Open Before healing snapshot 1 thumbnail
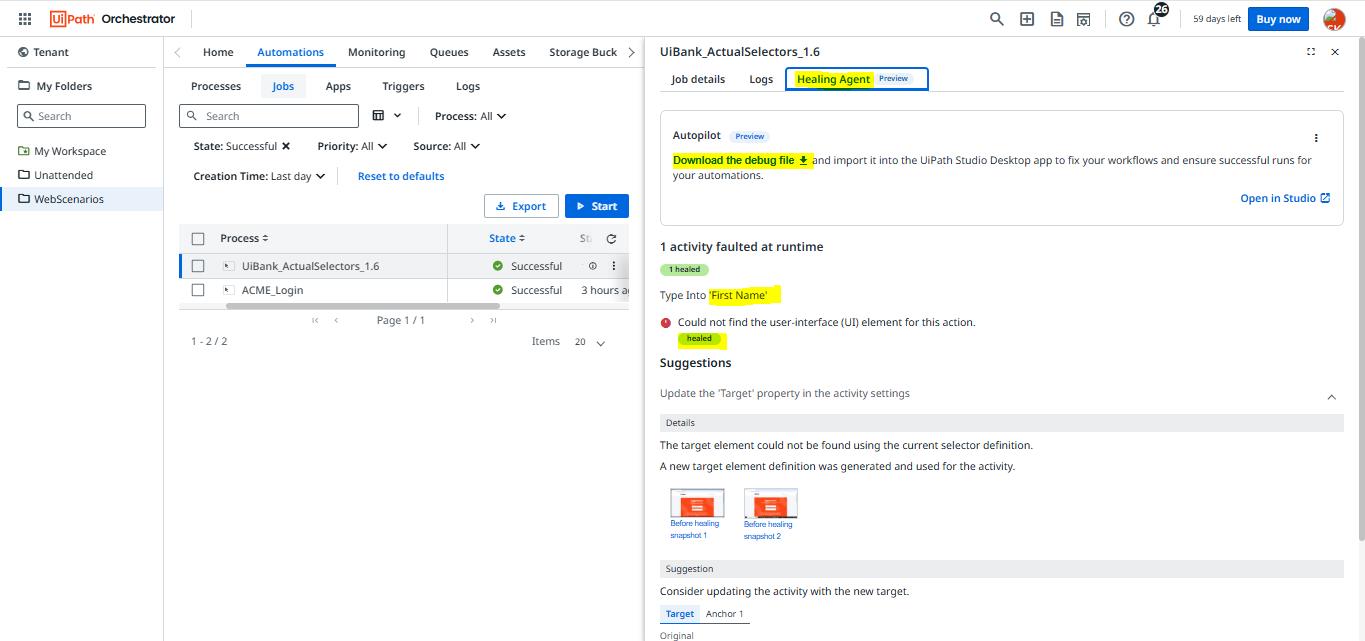 [x=696, y=503]
